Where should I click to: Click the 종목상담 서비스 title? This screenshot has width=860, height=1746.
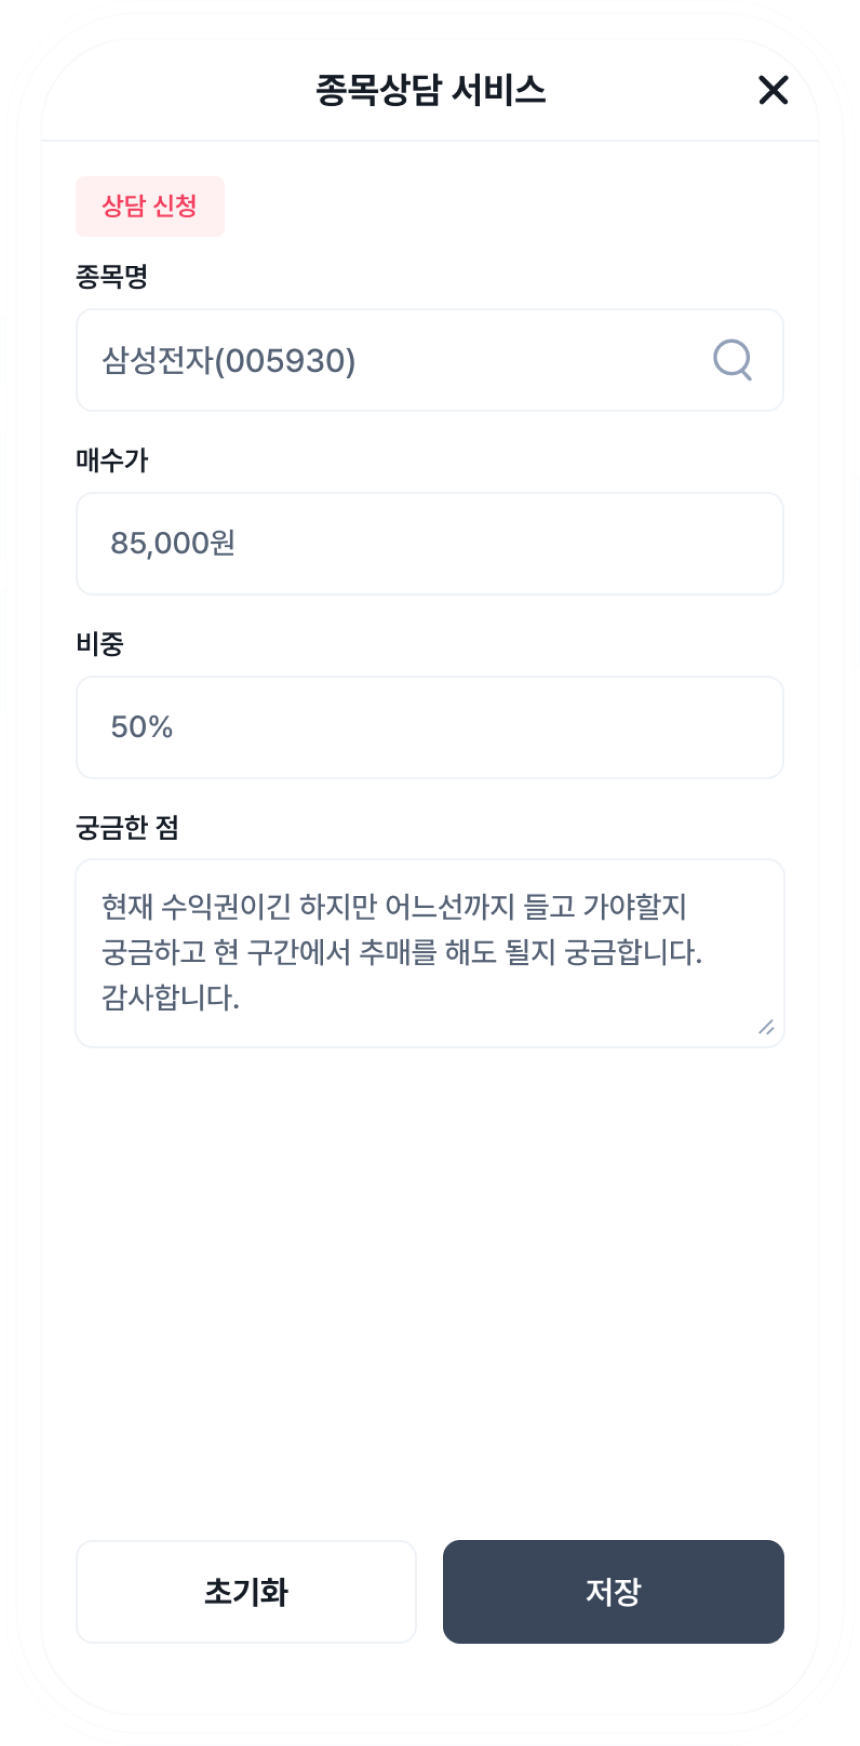click(430, 91)
